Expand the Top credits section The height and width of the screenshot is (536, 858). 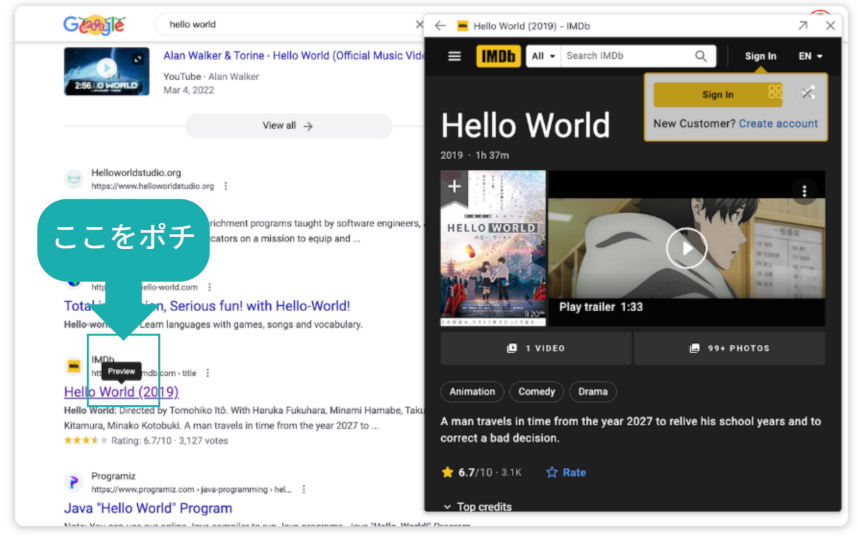point(477,506)
